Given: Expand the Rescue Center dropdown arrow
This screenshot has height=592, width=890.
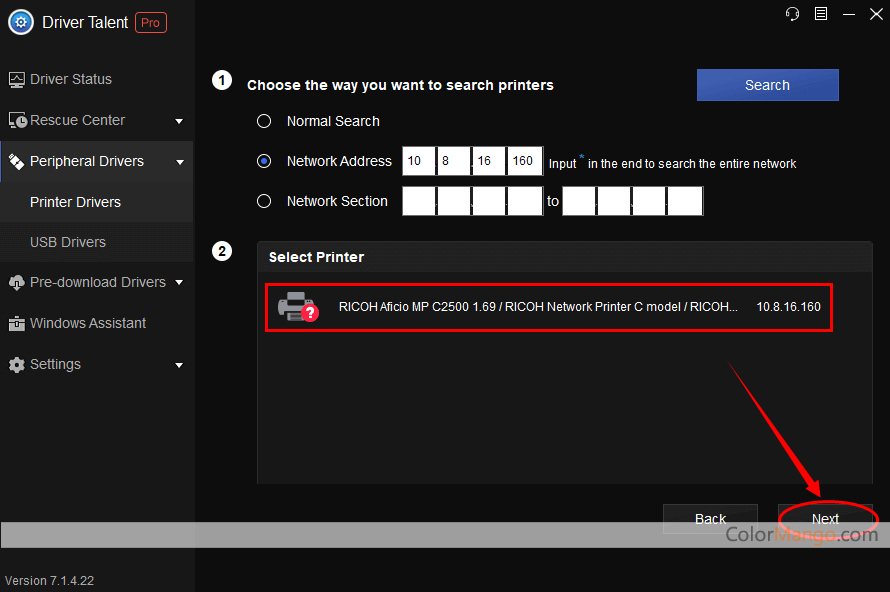Looking at the screenshot, I should [179, 122].
